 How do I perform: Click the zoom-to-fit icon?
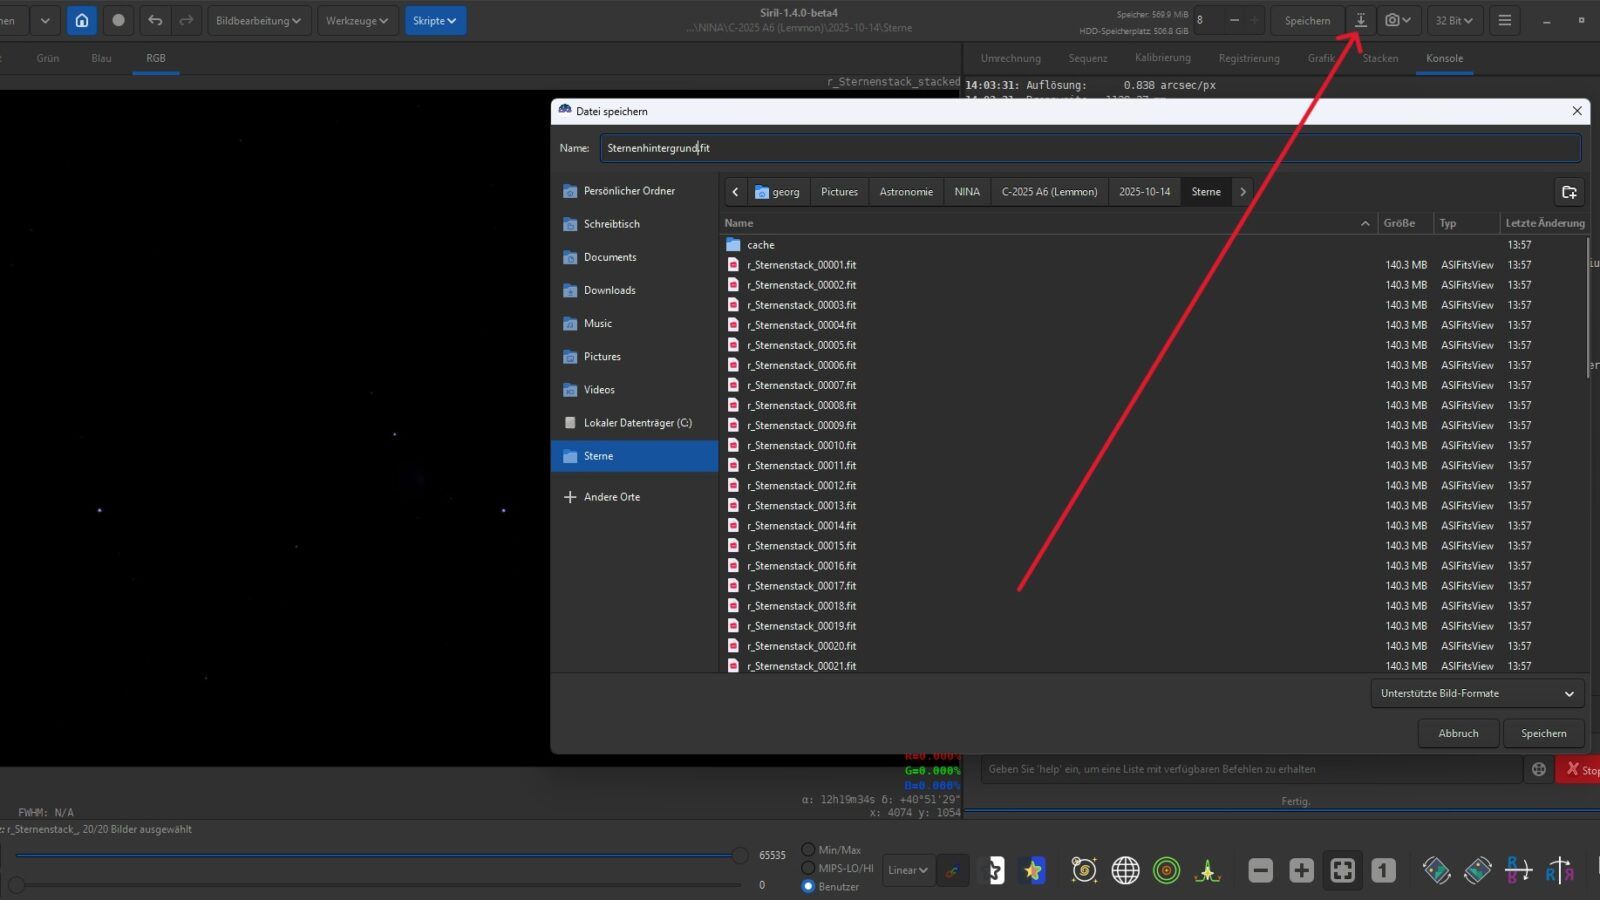1342,870
